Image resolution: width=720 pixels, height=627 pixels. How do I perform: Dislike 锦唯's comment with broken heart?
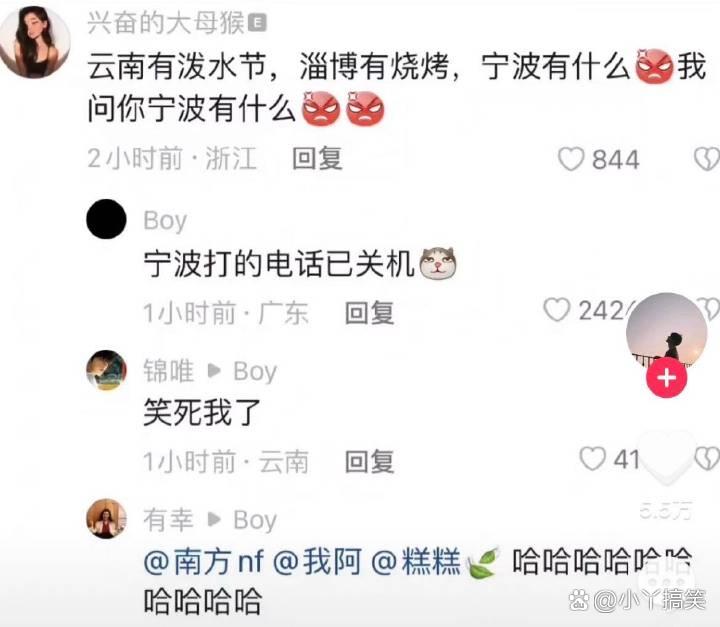point(708,458)
